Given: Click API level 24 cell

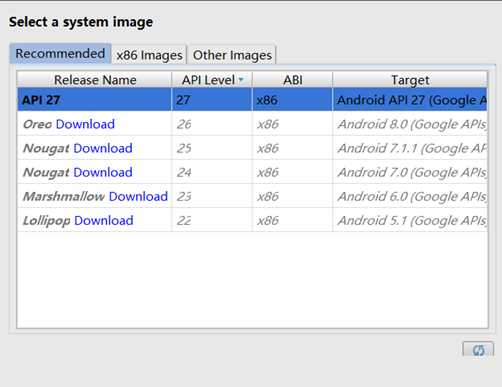Looking at the screenshot, I should click(x=212, y=172).
